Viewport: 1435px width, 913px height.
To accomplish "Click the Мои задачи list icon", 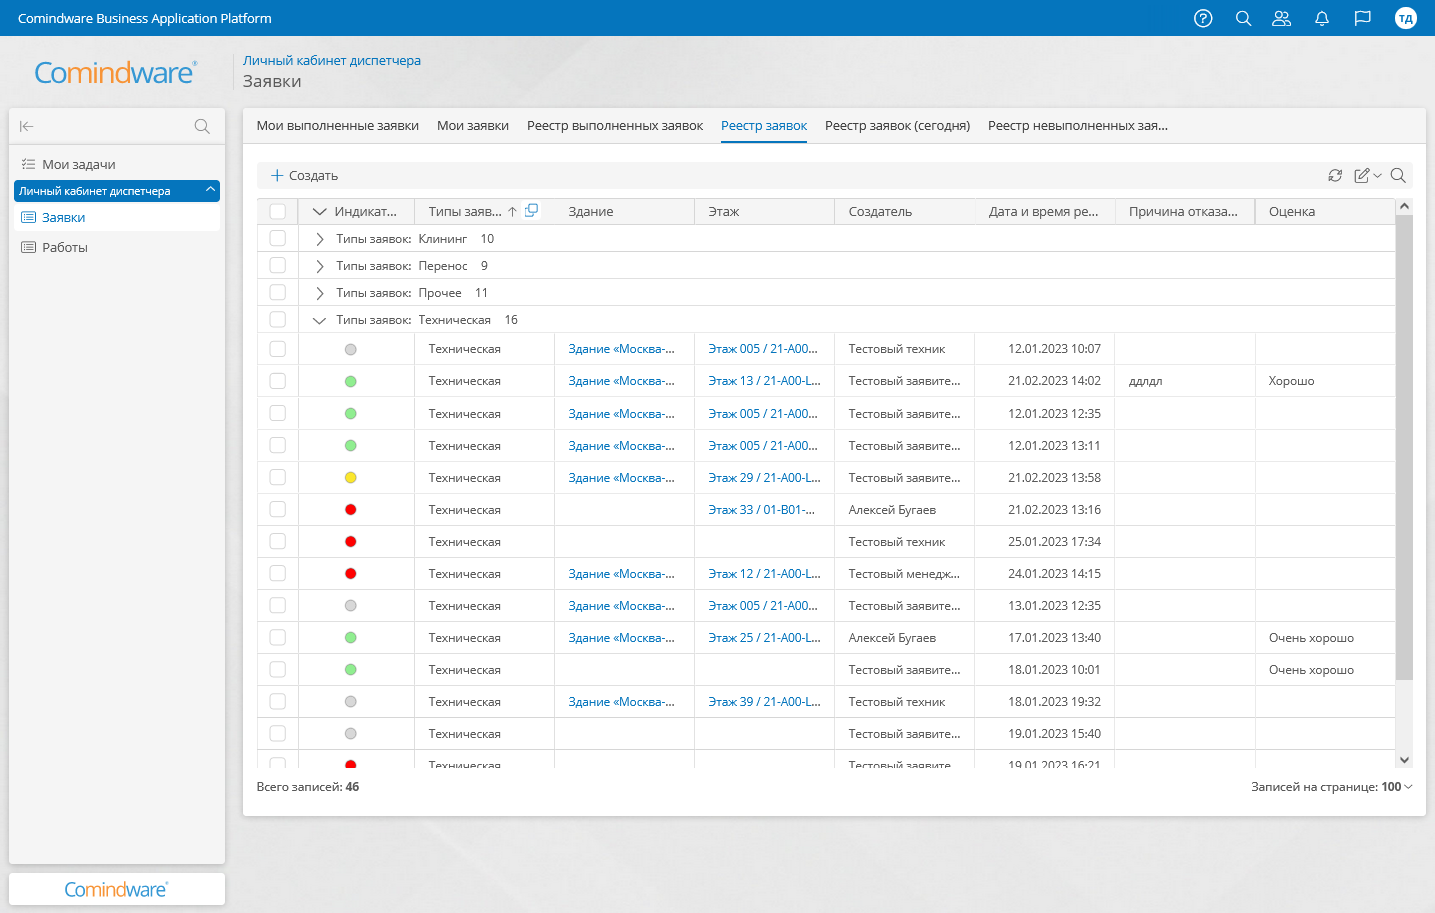I will (28, 164).
